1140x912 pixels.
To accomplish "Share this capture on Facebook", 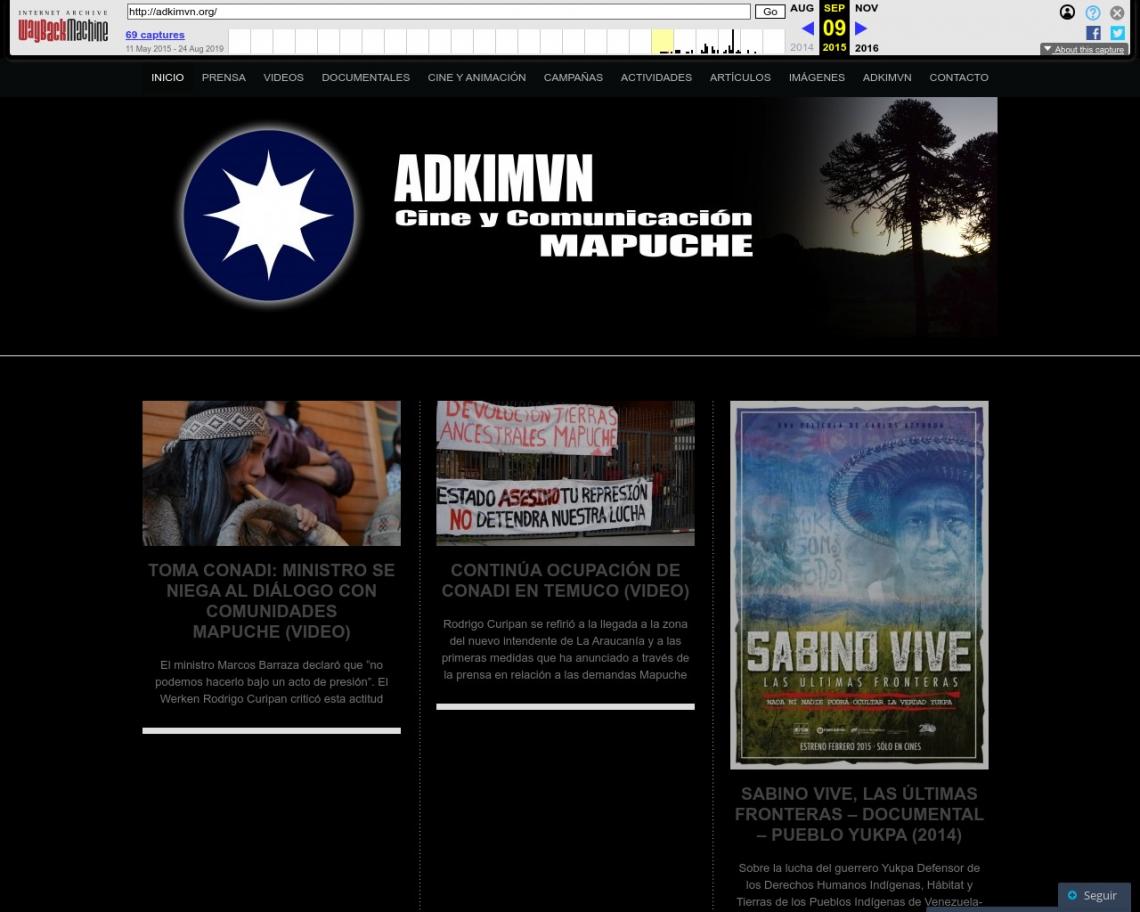I will 1093,33.
